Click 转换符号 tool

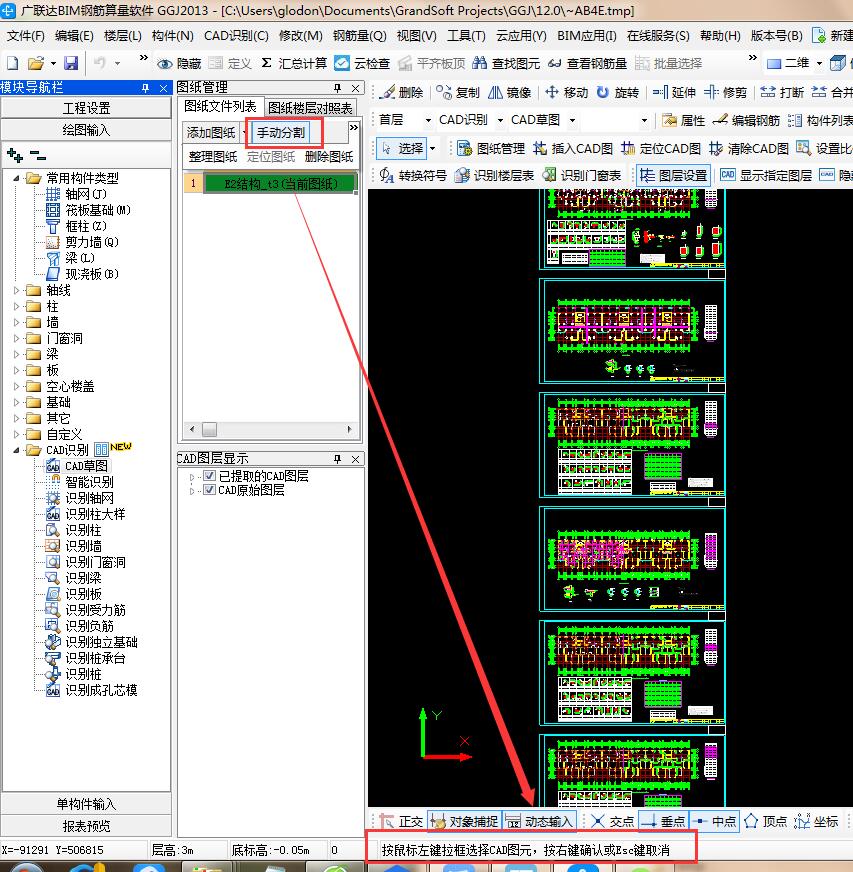pos(413,175)
